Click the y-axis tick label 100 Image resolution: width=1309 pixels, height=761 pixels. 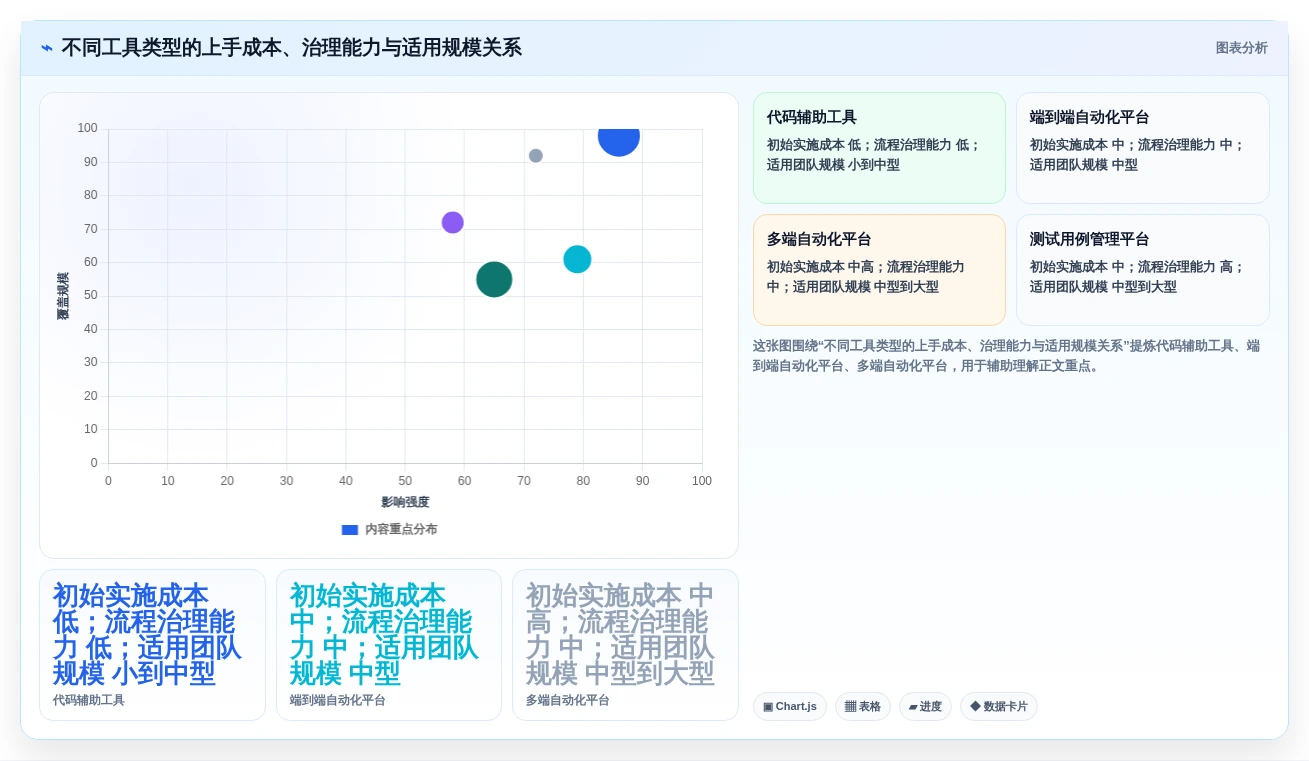88,128
